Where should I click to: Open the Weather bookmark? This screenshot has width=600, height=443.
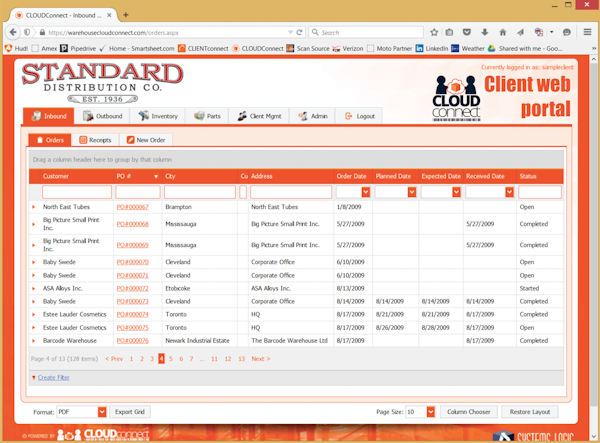point(468,49)
